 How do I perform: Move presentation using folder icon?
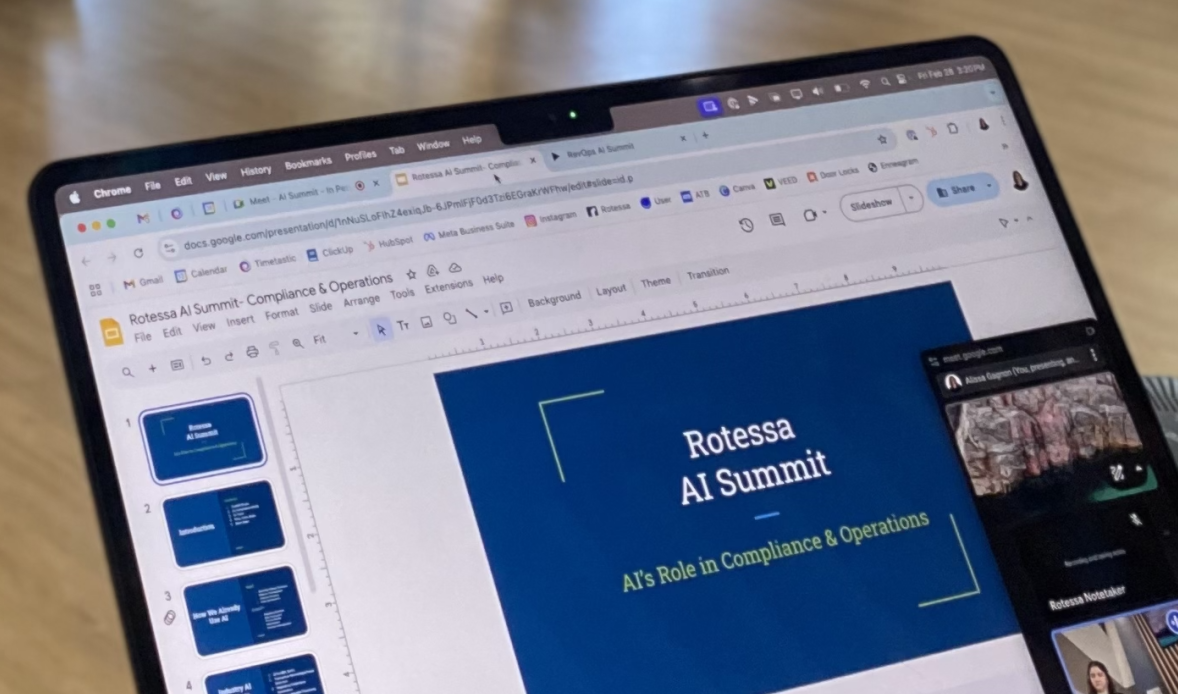433,270
